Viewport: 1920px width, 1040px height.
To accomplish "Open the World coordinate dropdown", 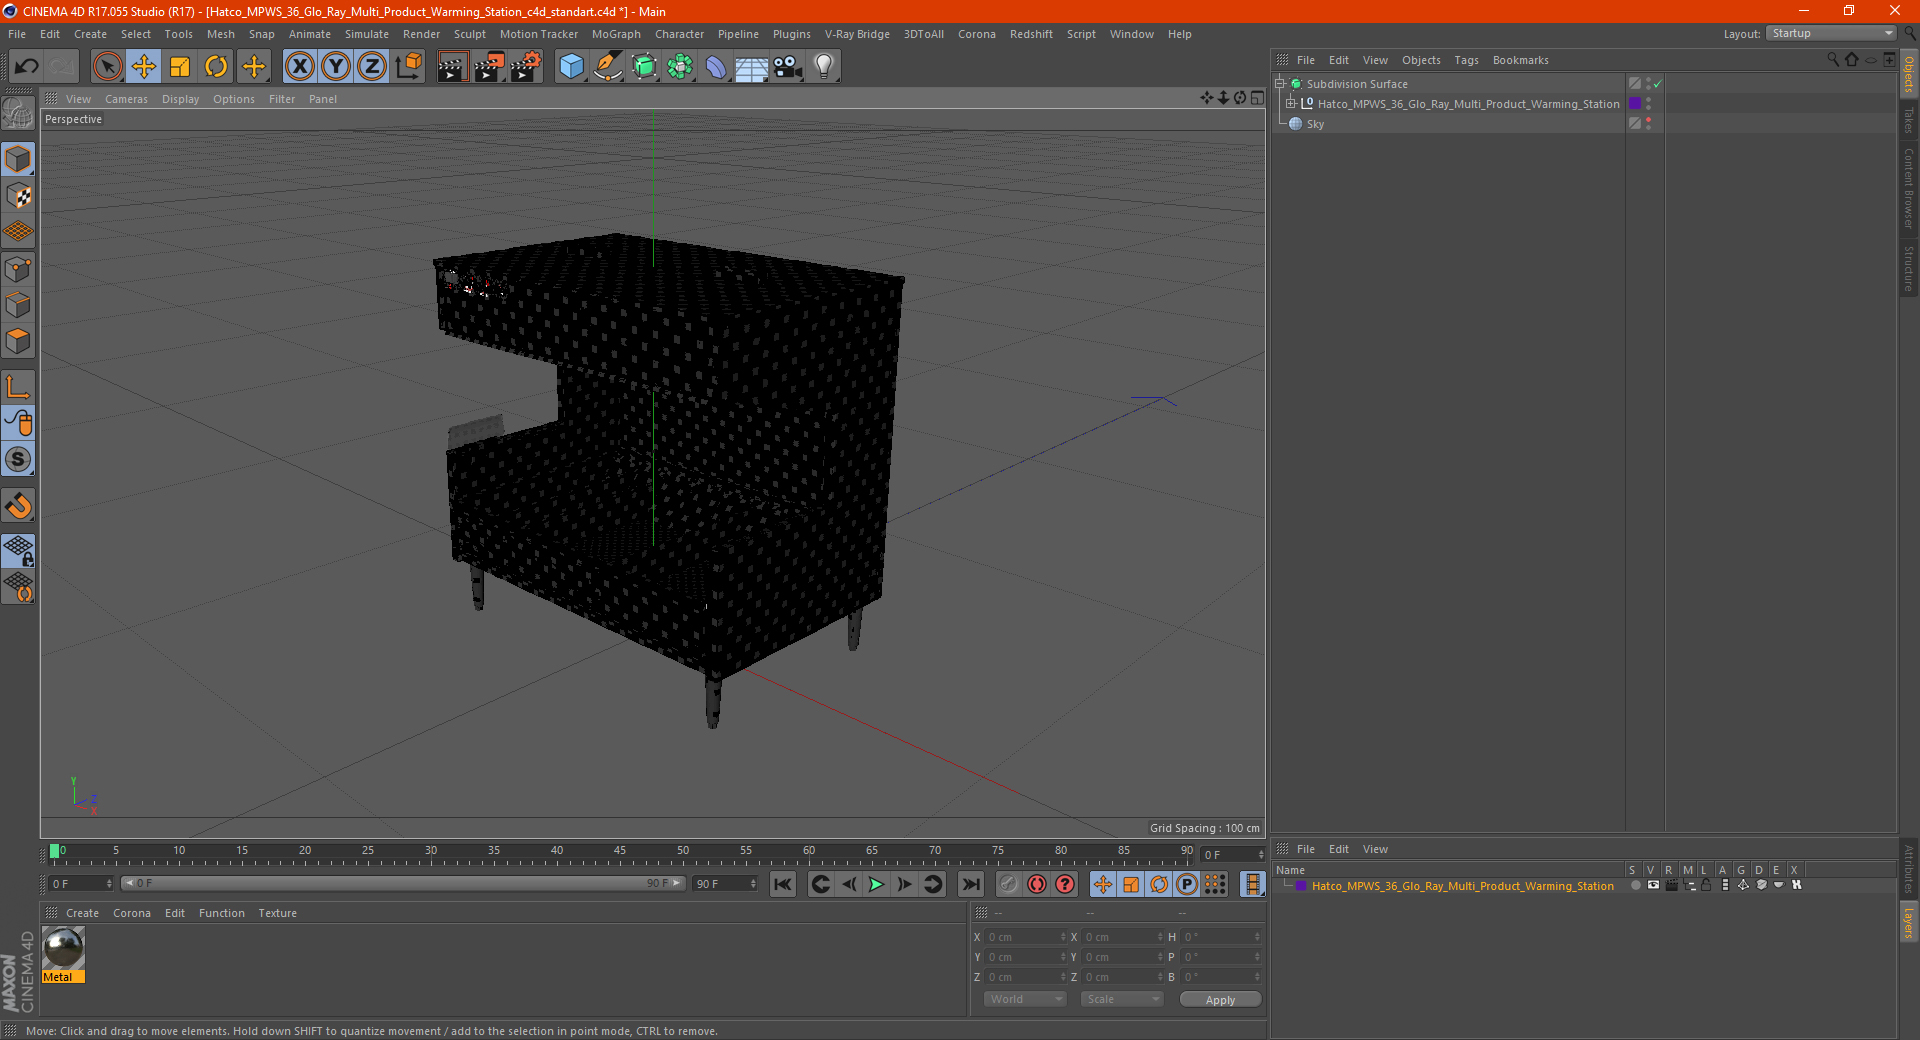I will (1025, 999).
